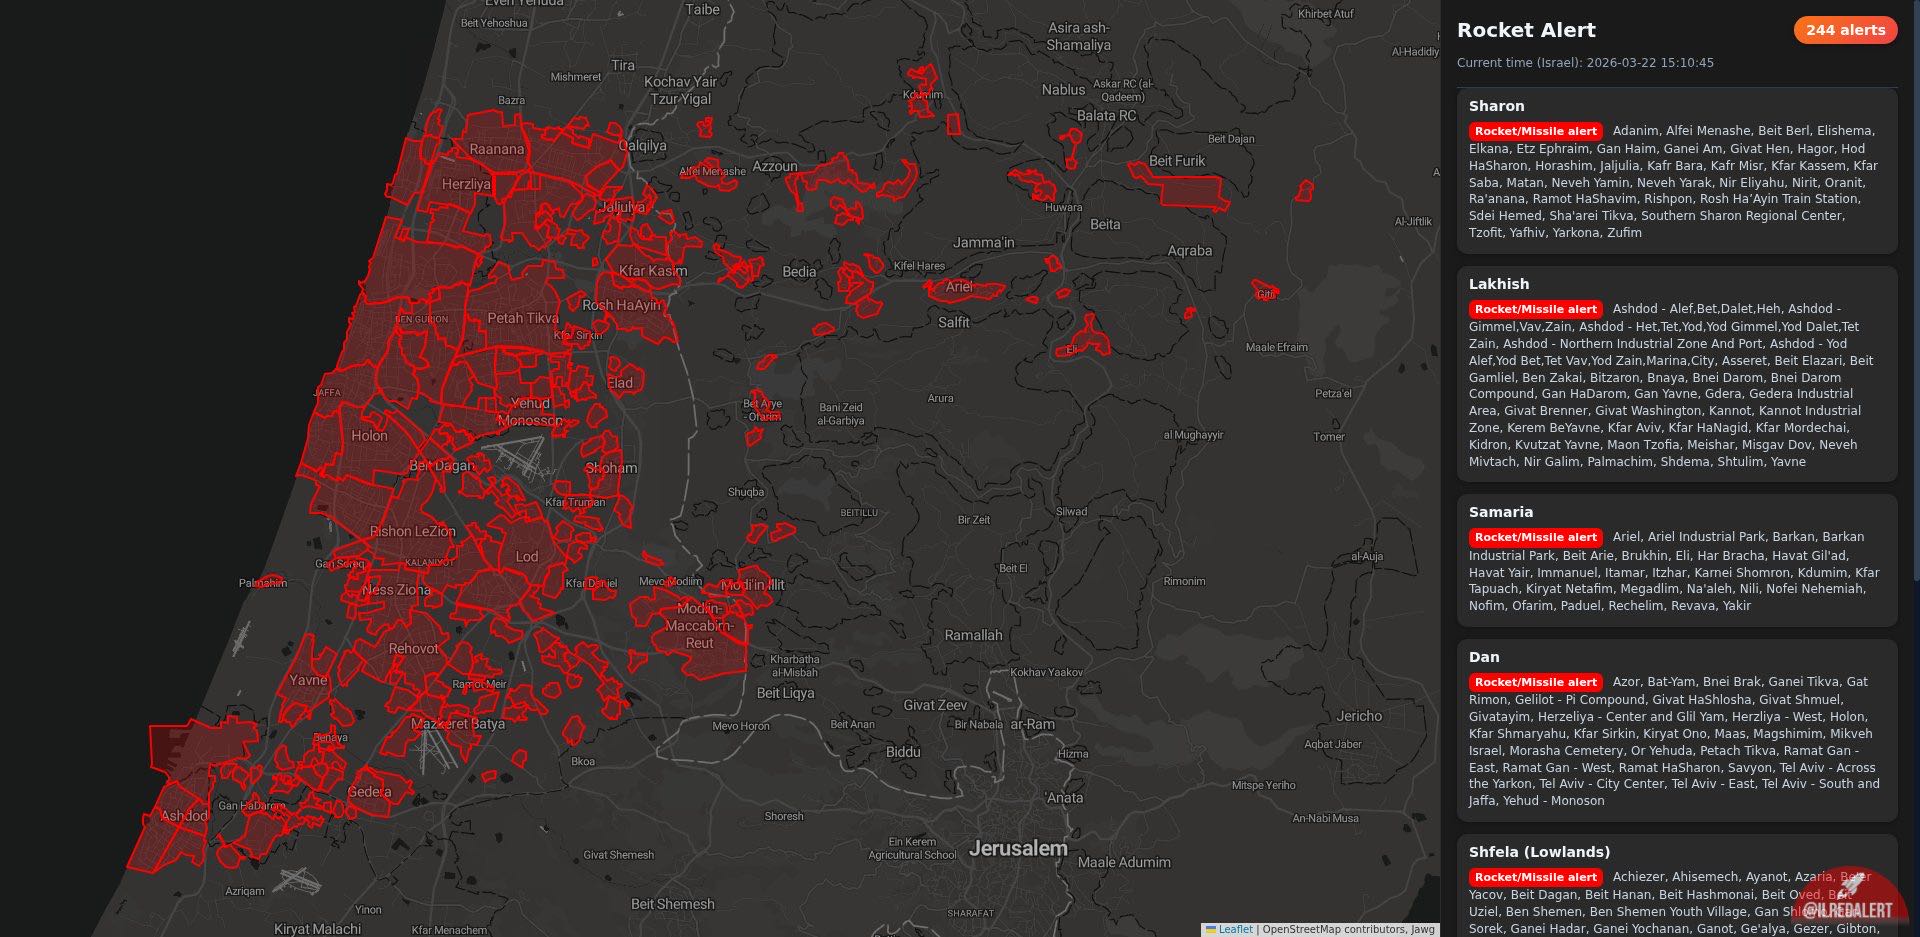Click the Rocket/Missile alert badge under Lakhish
This screenshot has height=937, width=1920.
[1535, 309]
